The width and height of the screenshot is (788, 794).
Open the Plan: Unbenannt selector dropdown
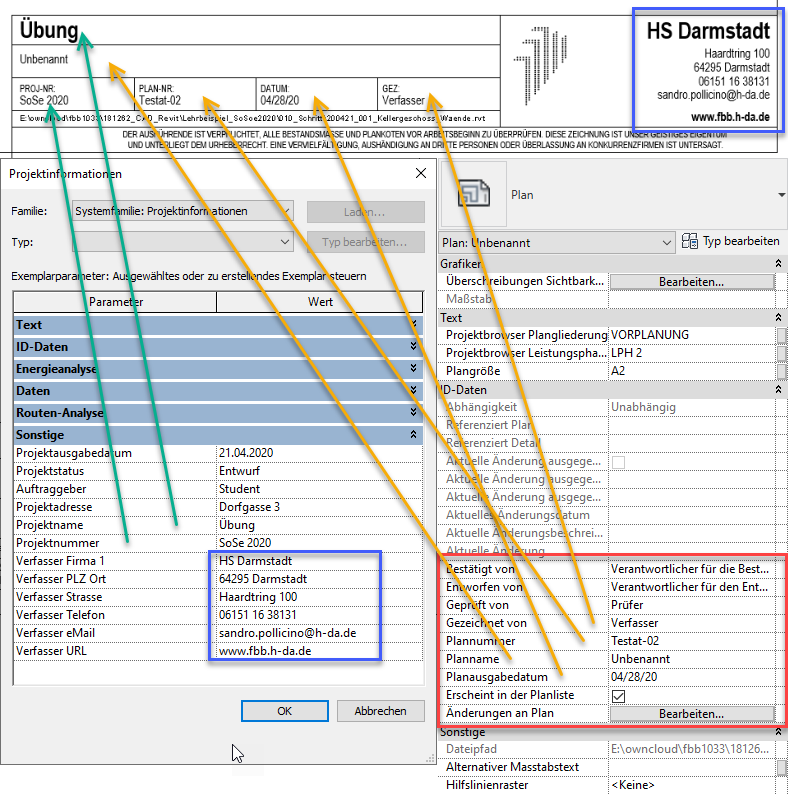point(557,242)
